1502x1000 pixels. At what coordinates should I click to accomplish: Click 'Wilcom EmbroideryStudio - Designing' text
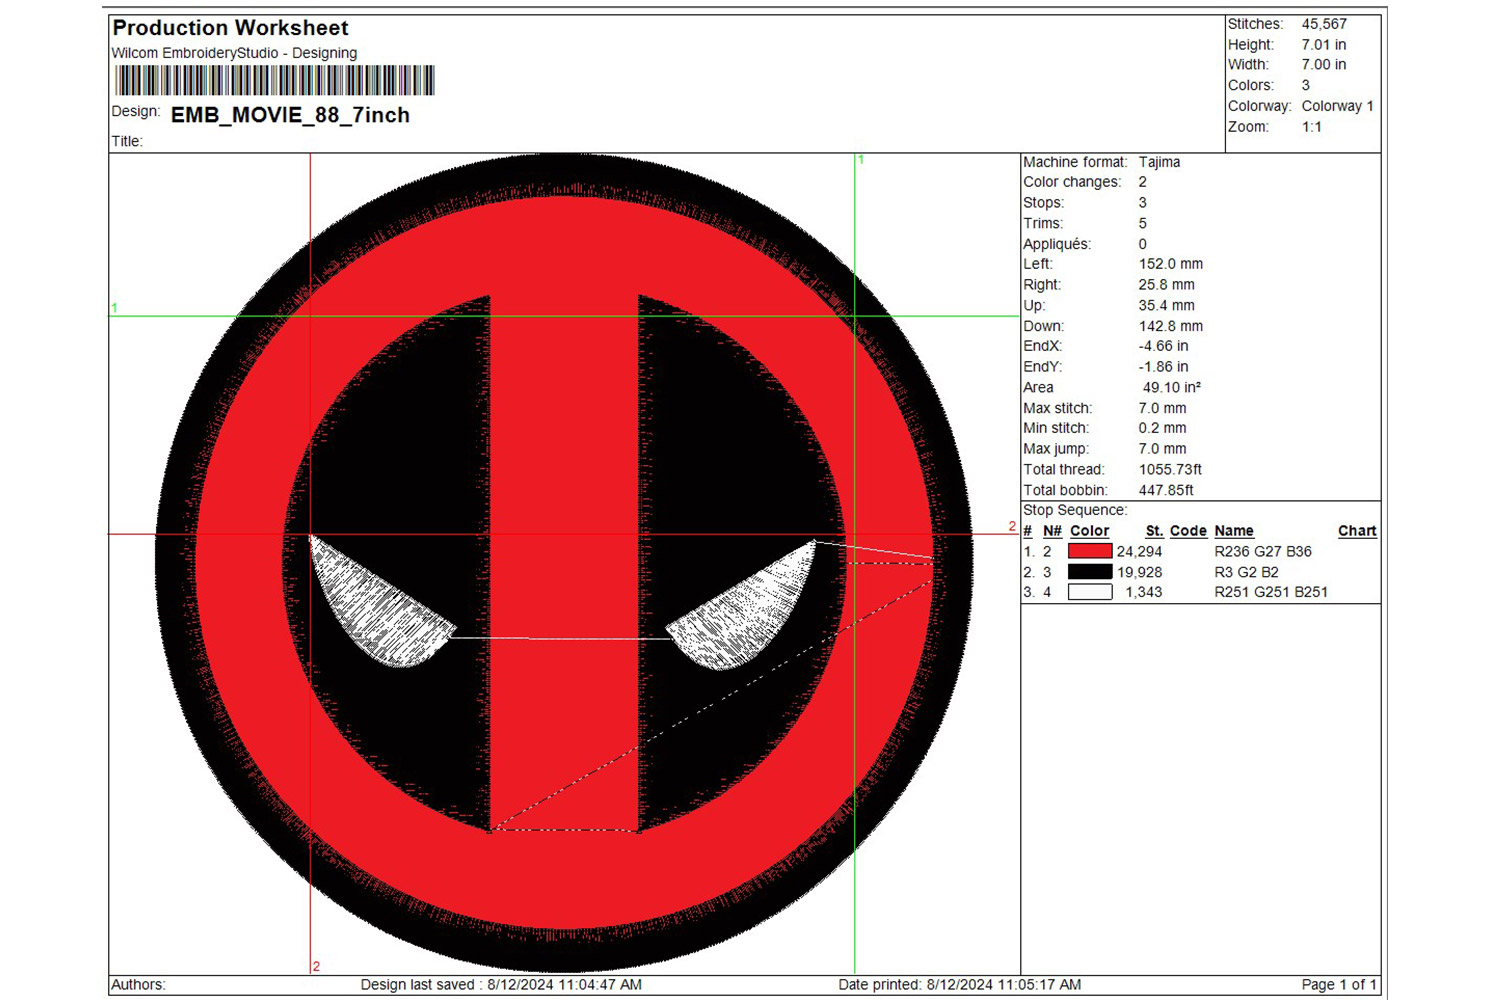point(234,53)
